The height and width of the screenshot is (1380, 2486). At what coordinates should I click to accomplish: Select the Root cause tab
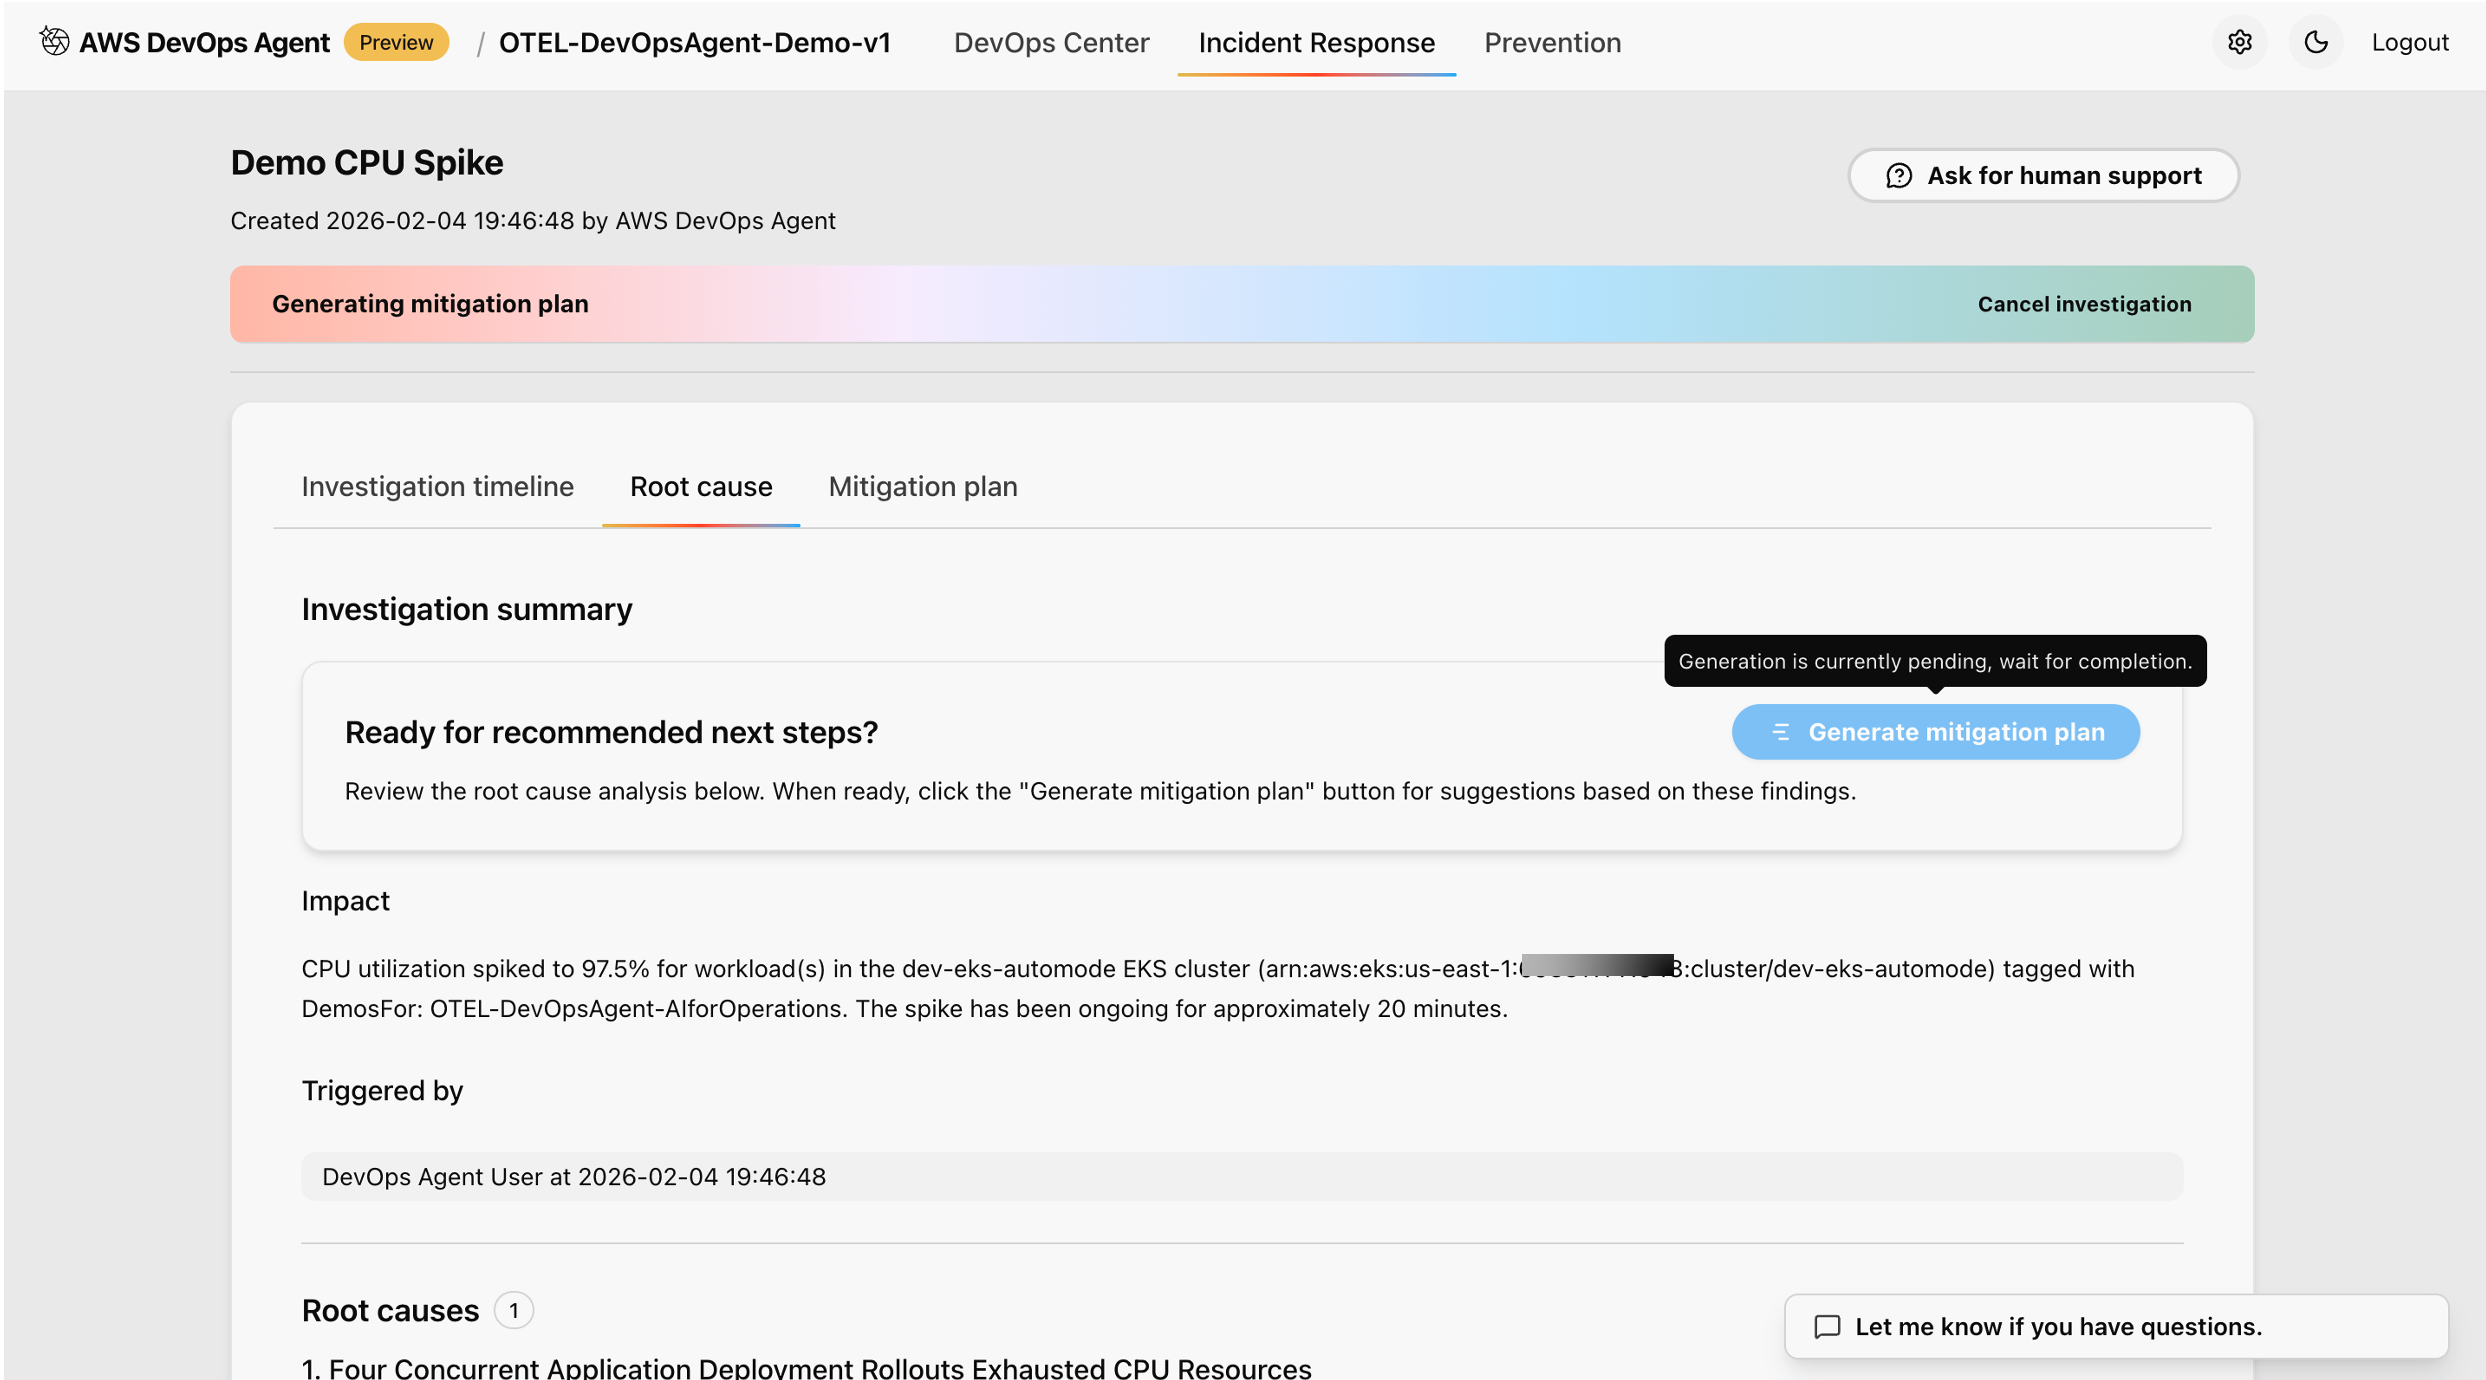(x=700, y=486)
